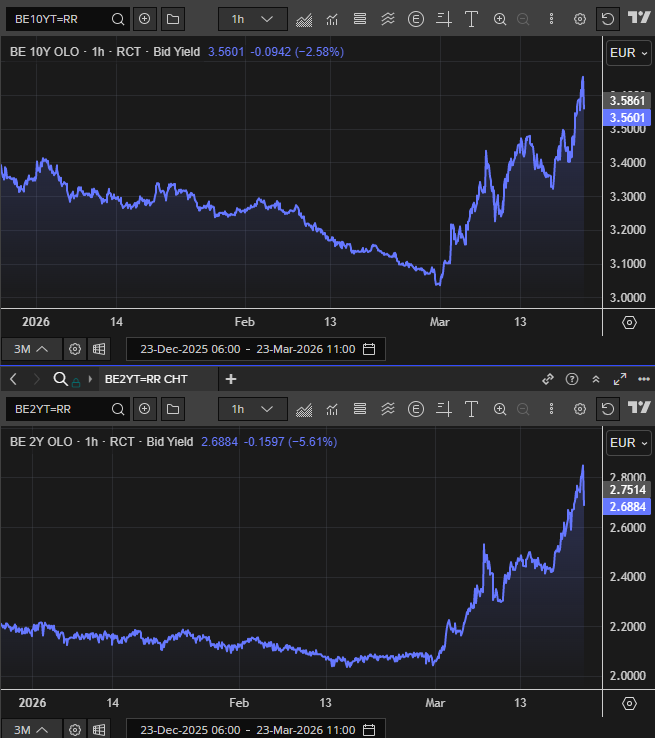
Task: Click wave lines icon in bottom toolbar
Action: pyautogui.click(x=388, y=409)
